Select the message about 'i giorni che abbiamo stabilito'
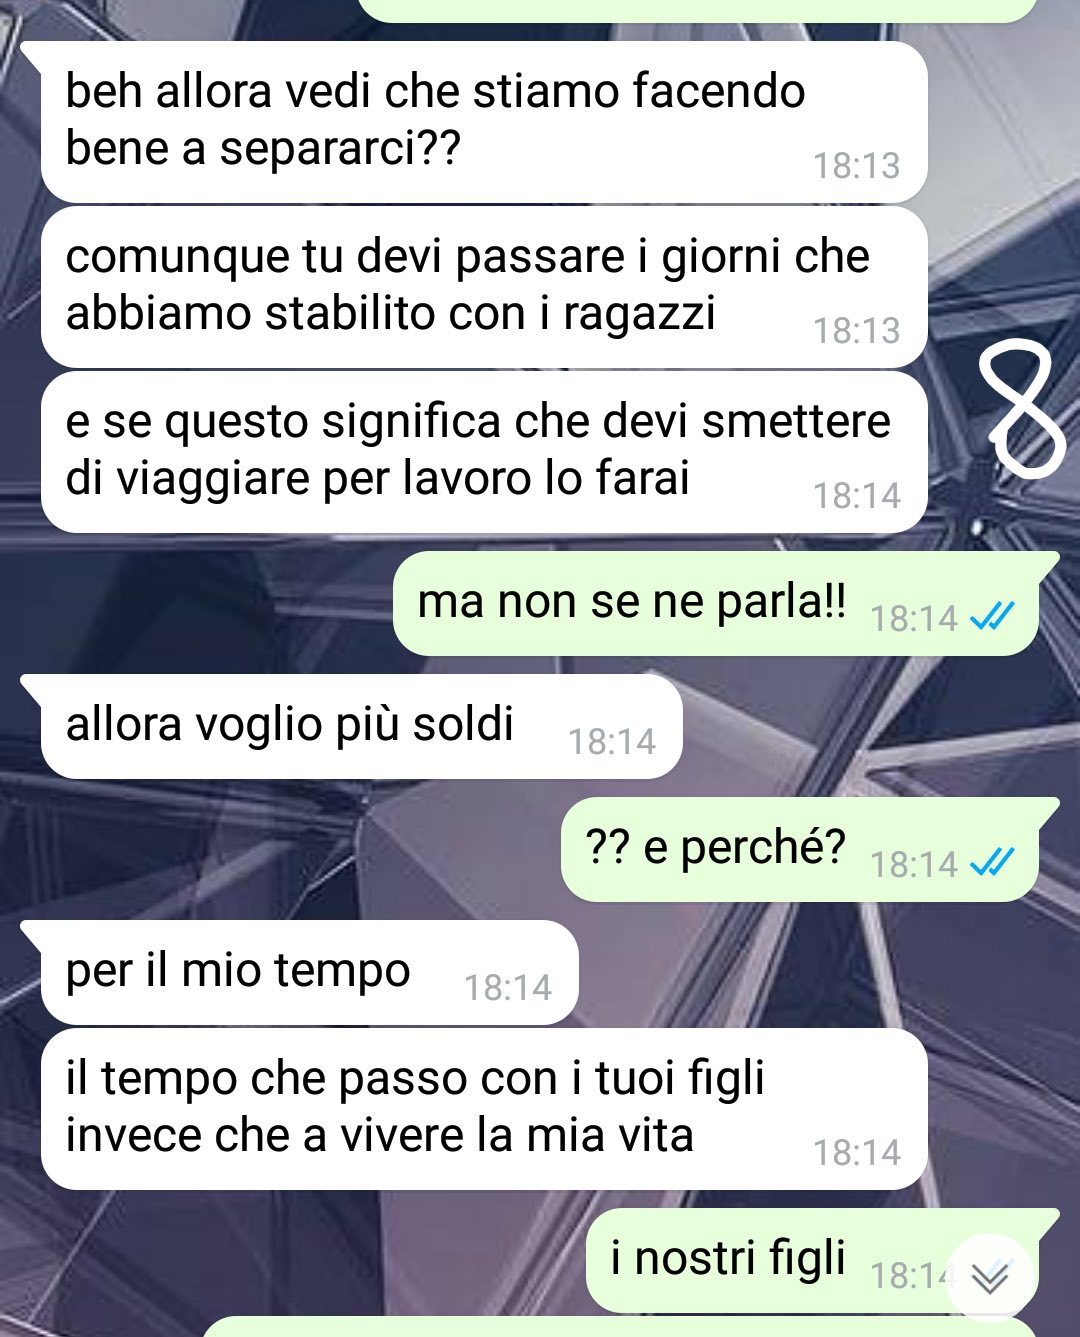 click(x=484, y=287)
